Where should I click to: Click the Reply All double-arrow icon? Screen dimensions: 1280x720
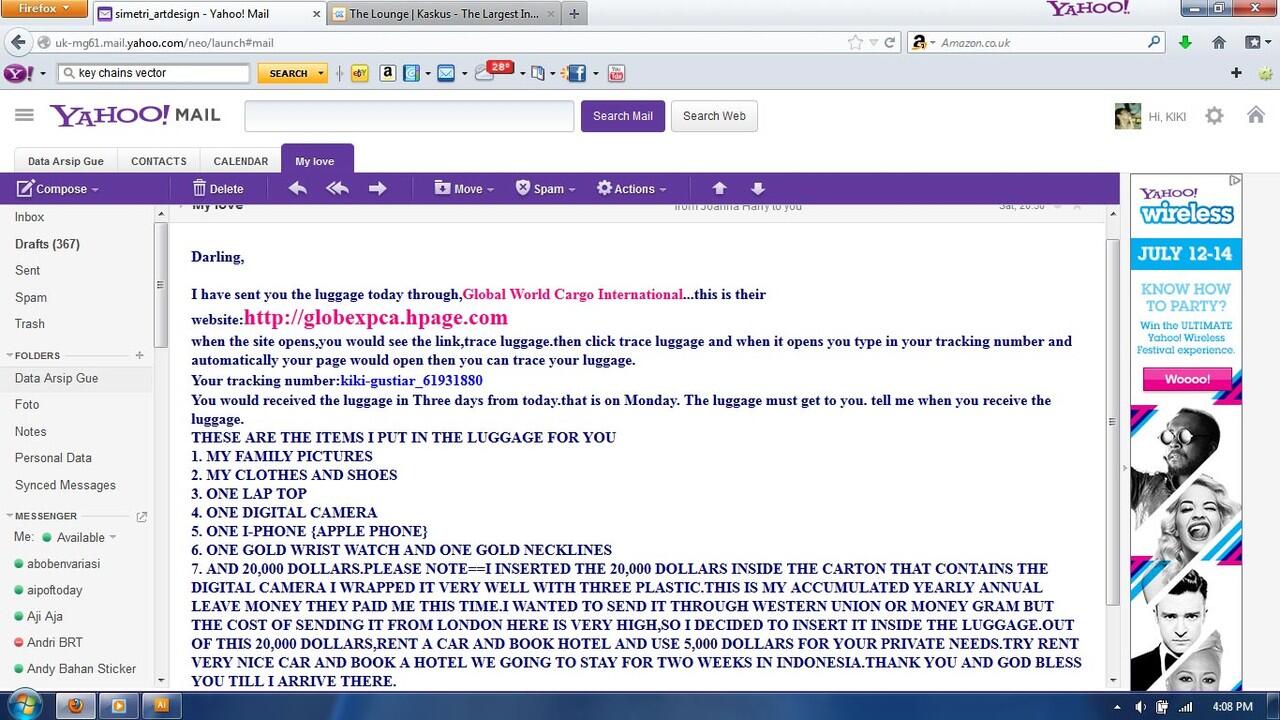click(x=338, y=188)
